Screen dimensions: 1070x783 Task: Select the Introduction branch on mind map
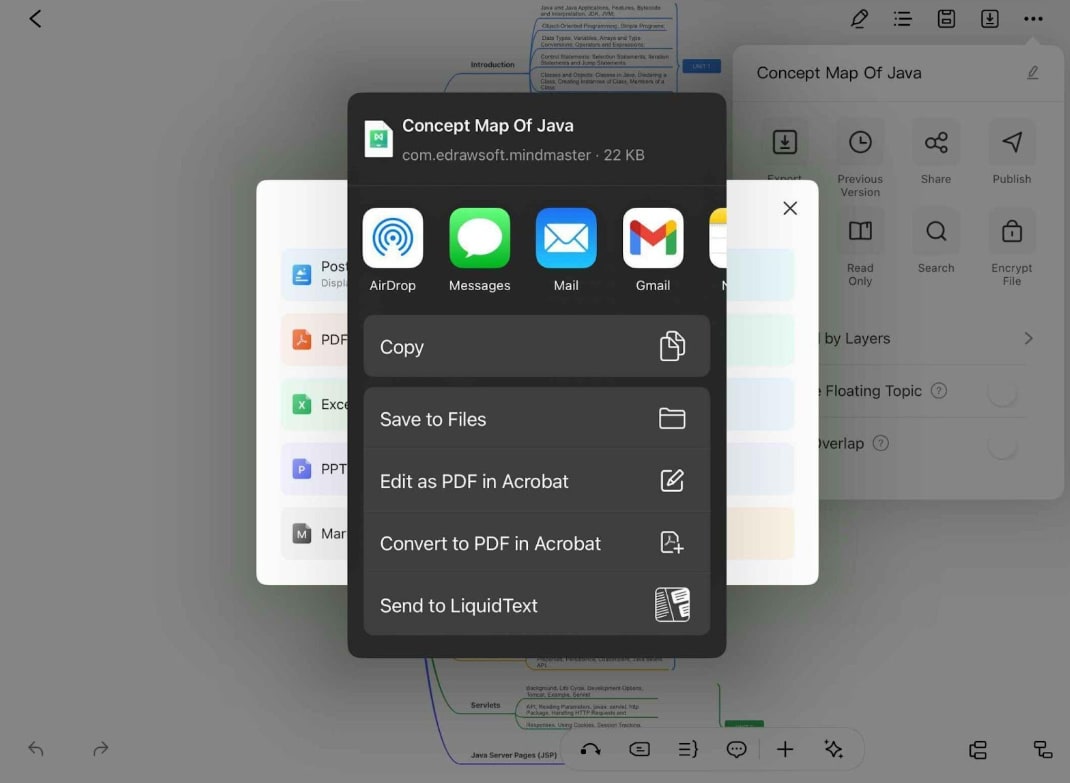pyautogui.click(x=492, y=64)
